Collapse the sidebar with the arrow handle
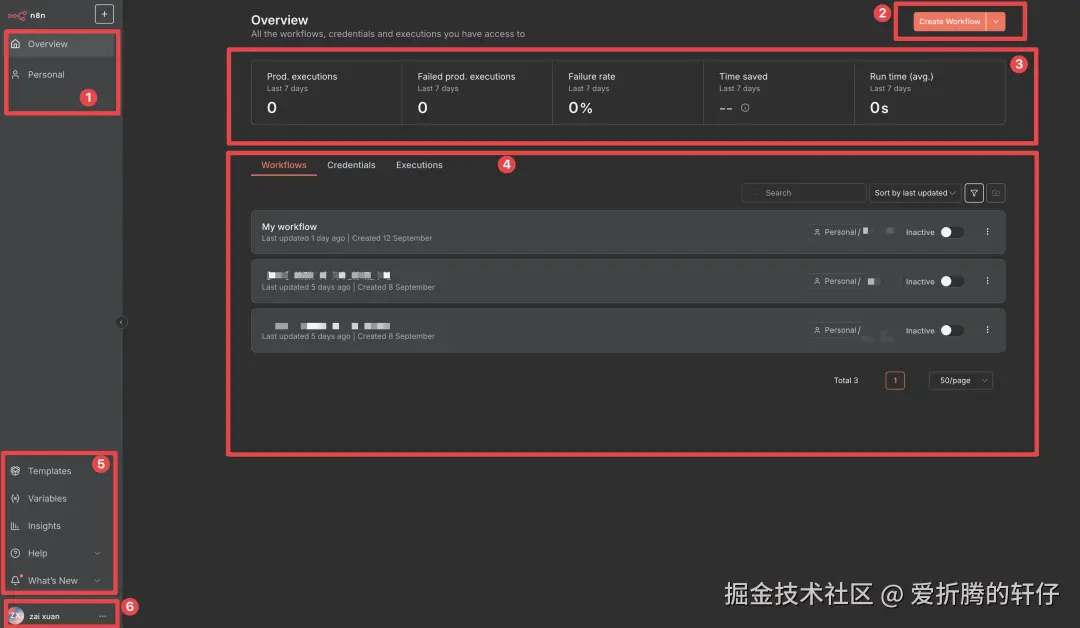This screenshot has height=628, width=1080. tap(121, 322)
